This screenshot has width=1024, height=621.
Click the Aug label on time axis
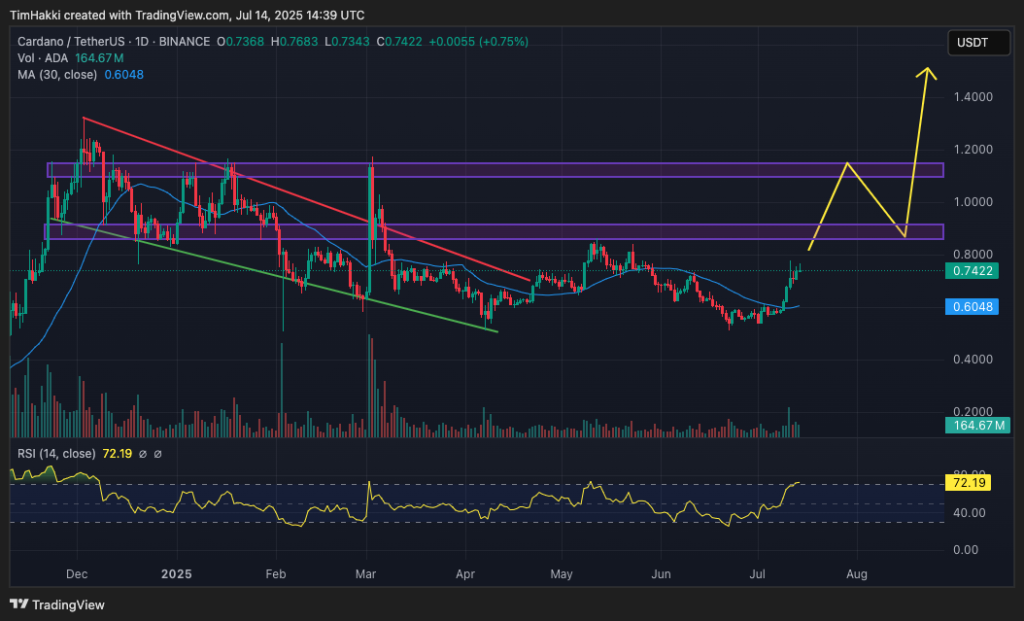pos(855,575)
